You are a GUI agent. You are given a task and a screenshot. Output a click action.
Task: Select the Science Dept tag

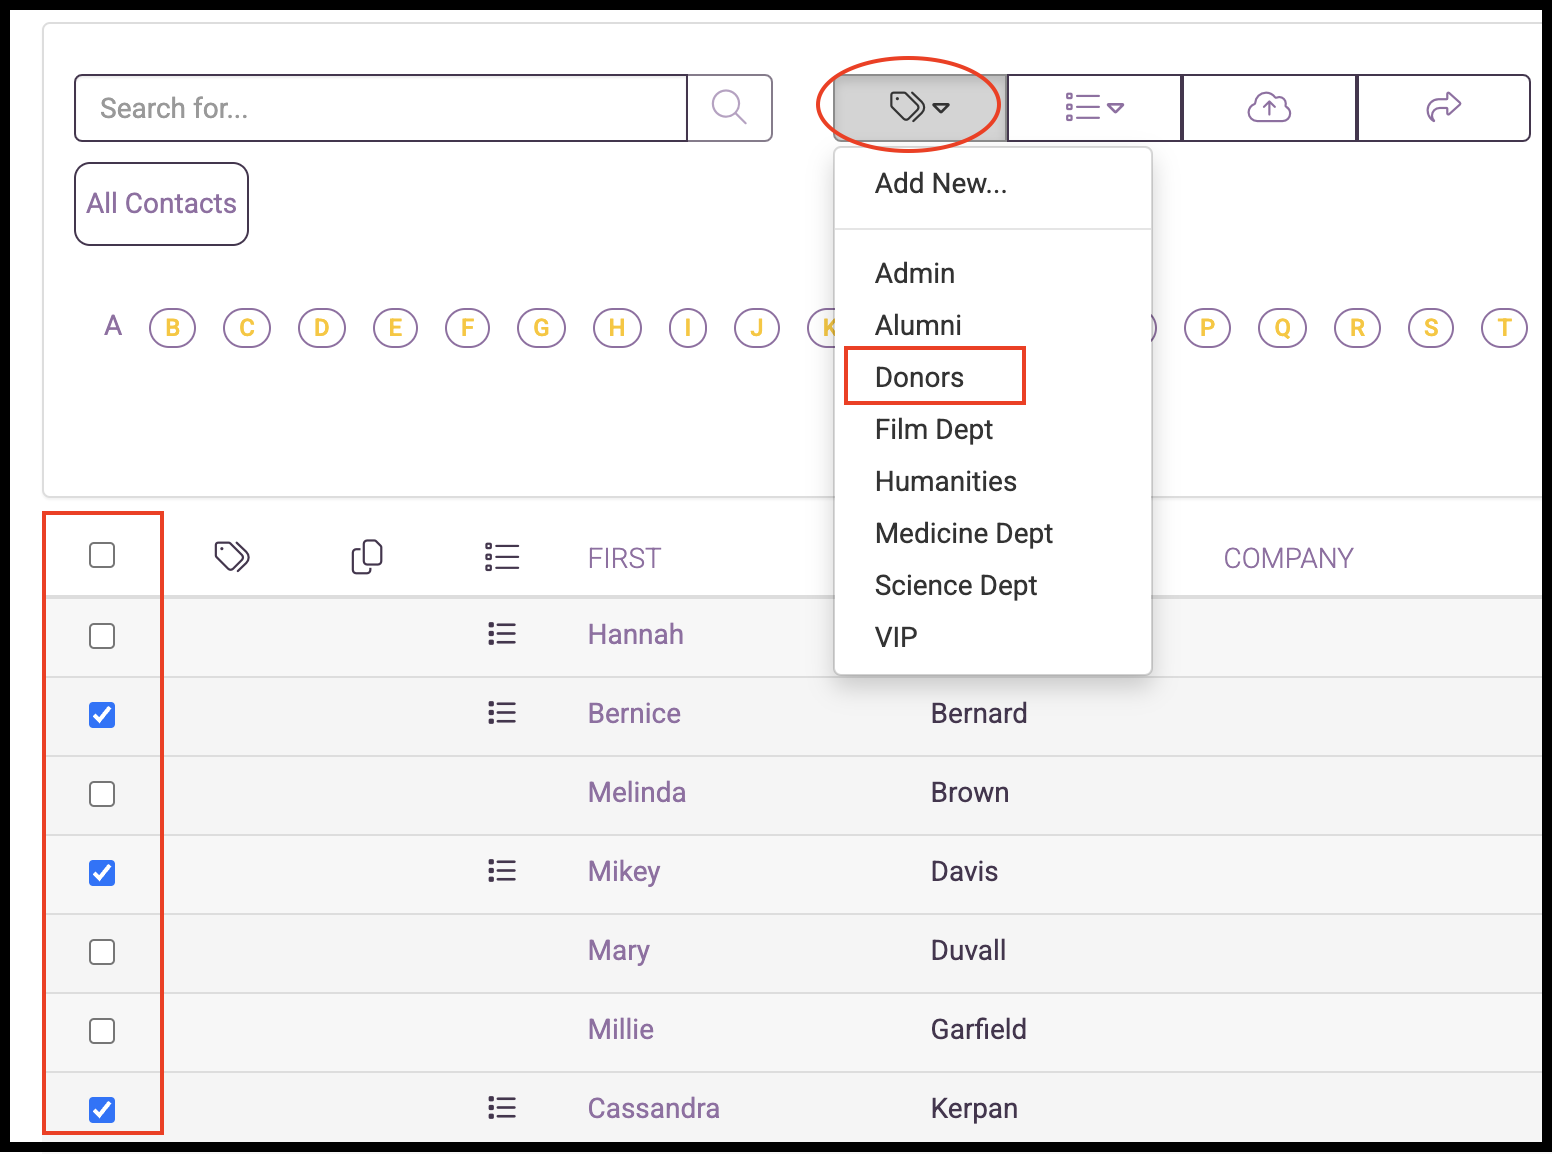[956, 585]
